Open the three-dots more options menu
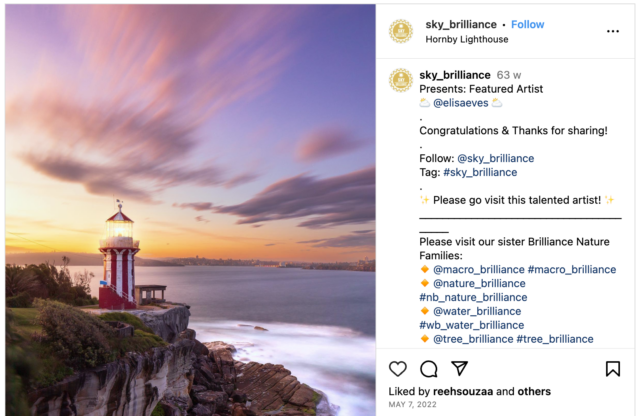The width and height of the screenshot is (640, 416). [613, 31]
